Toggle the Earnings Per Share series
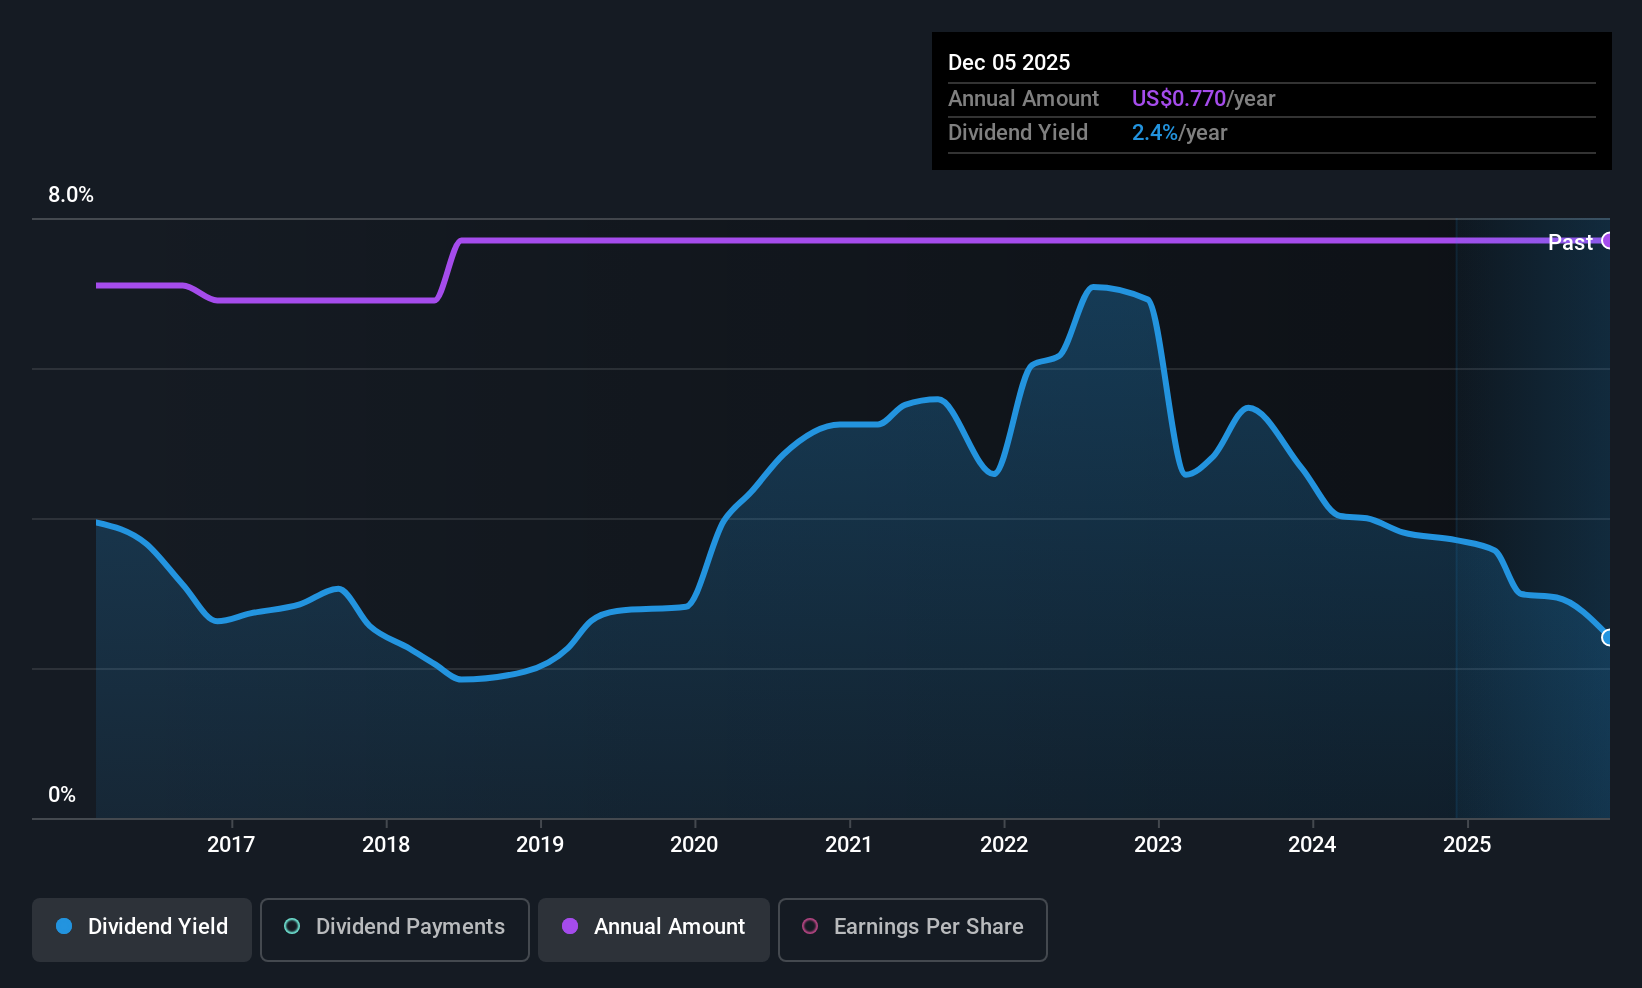Viewport: 1642px width, 988px height. click(913, 930)
